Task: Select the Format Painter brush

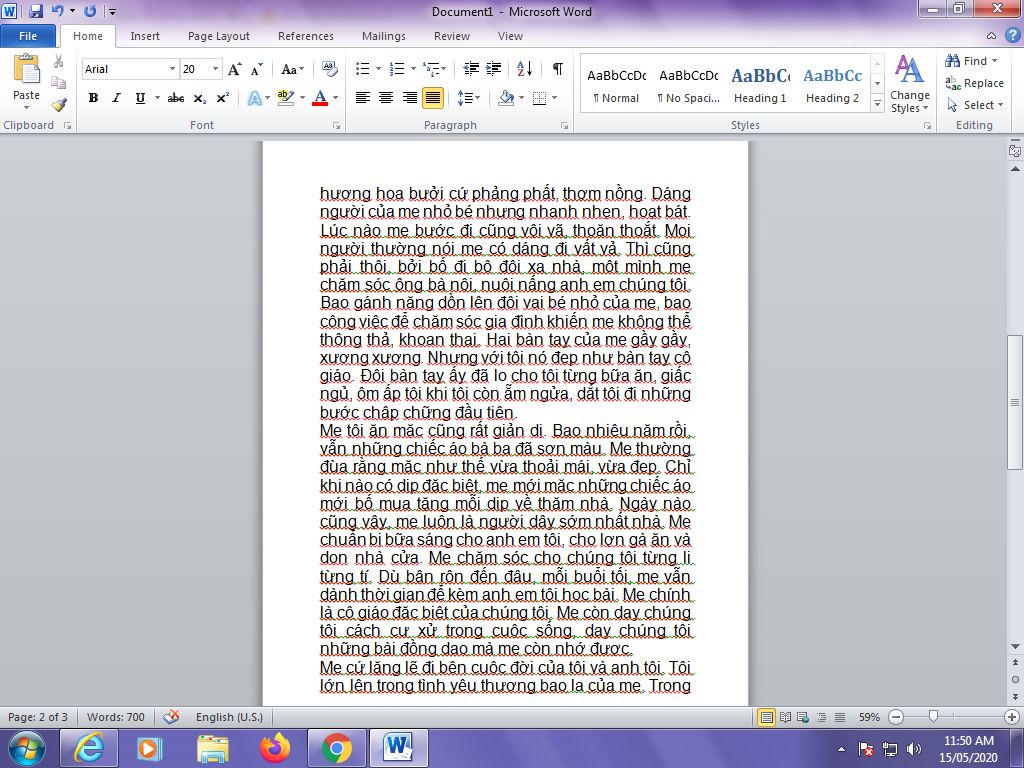Action: point(59,104)
